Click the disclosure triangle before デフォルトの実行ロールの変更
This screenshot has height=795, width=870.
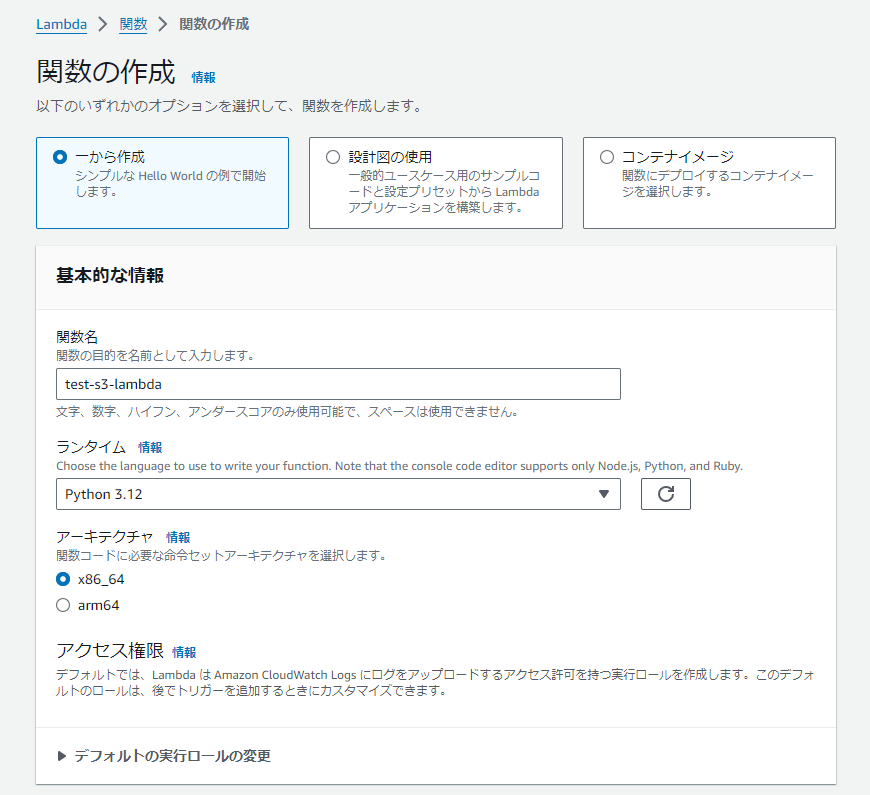[x=61, y=757]
